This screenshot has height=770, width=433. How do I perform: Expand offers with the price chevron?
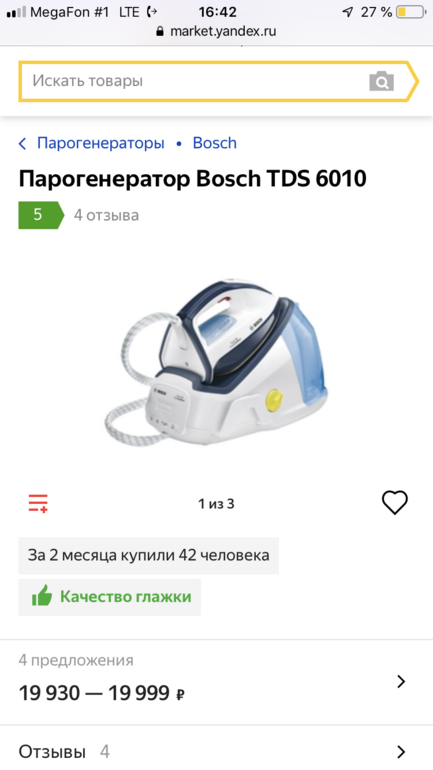(401, 682)
